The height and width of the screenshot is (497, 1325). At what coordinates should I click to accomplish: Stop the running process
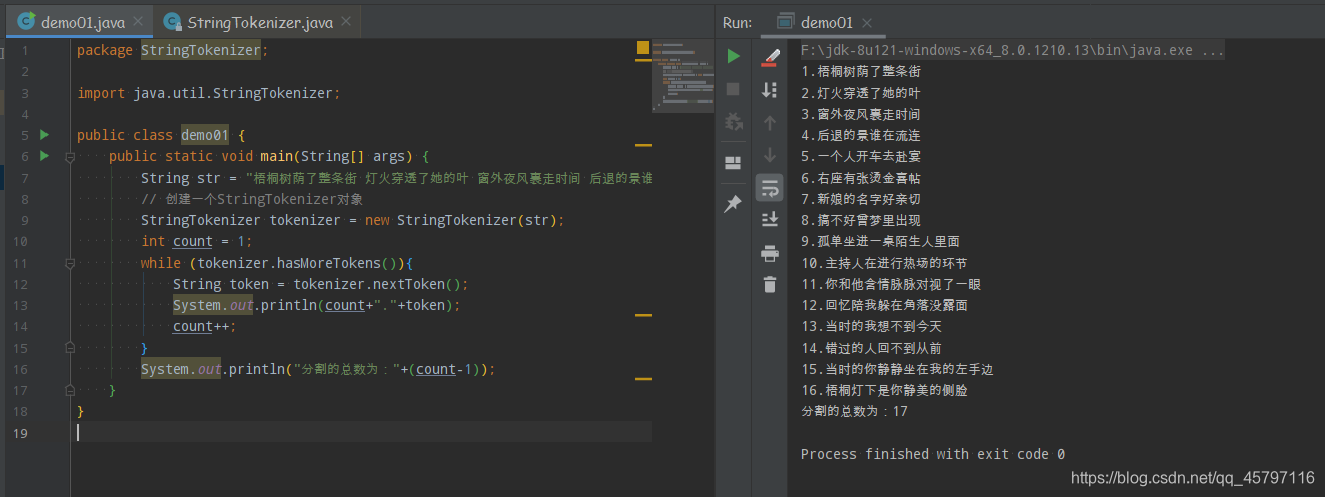[734, 89]
